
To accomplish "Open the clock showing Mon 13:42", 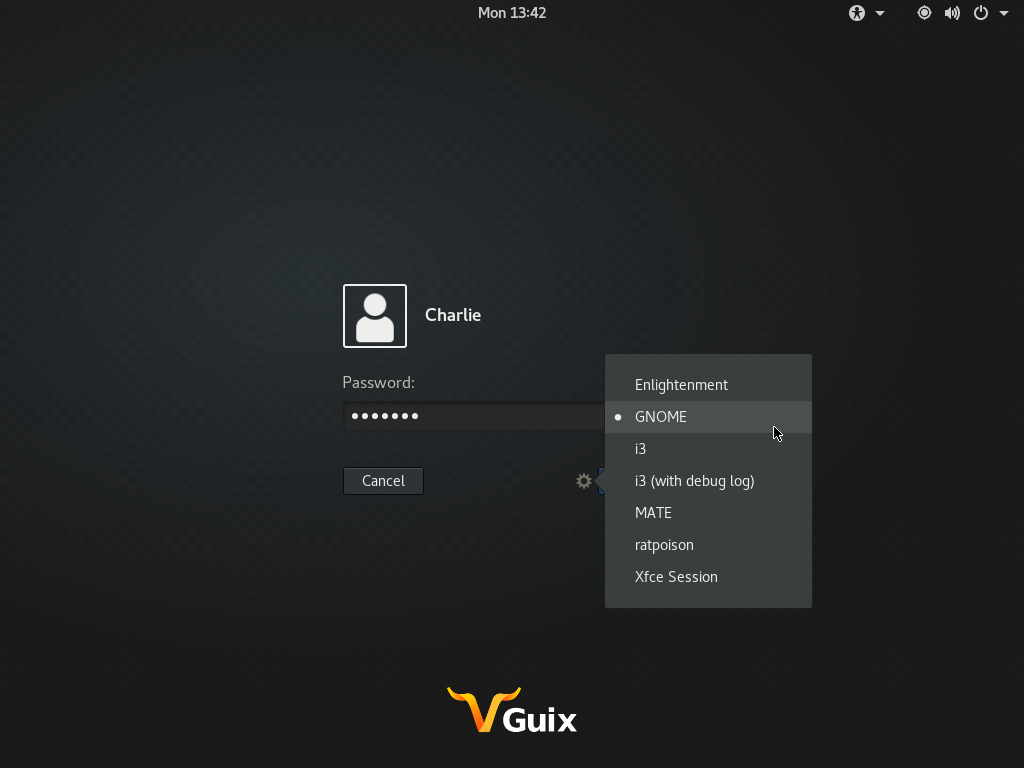I will pos(512,13).
